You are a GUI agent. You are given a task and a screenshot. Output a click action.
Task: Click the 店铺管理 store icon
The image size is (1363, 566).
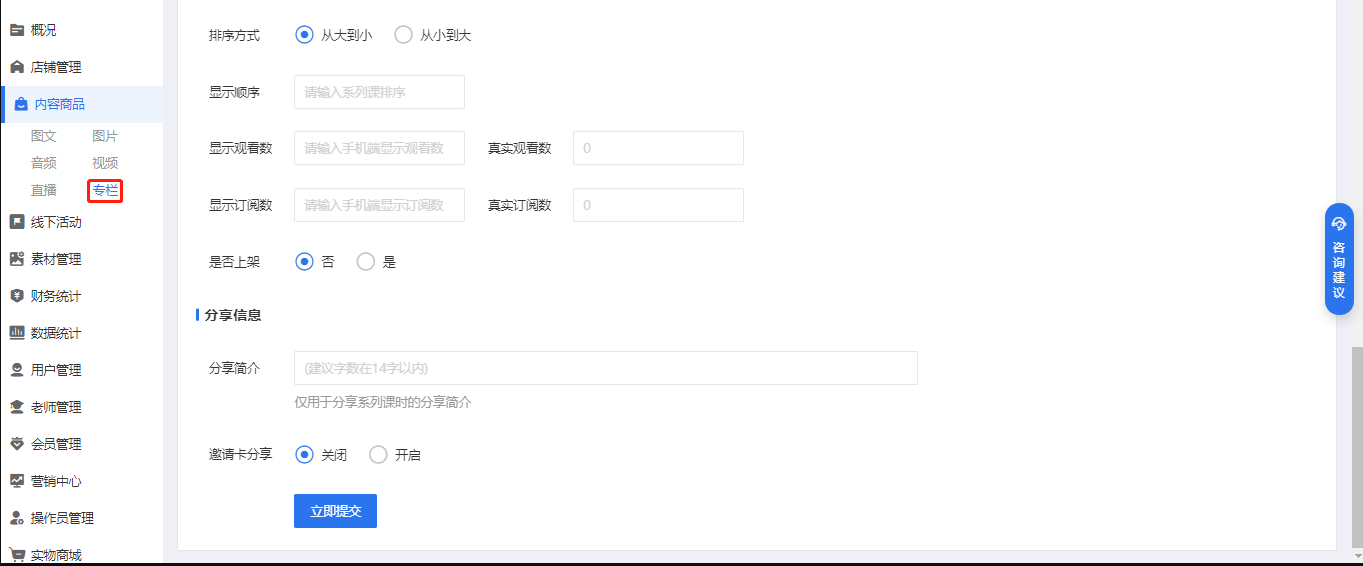point(17,67)
